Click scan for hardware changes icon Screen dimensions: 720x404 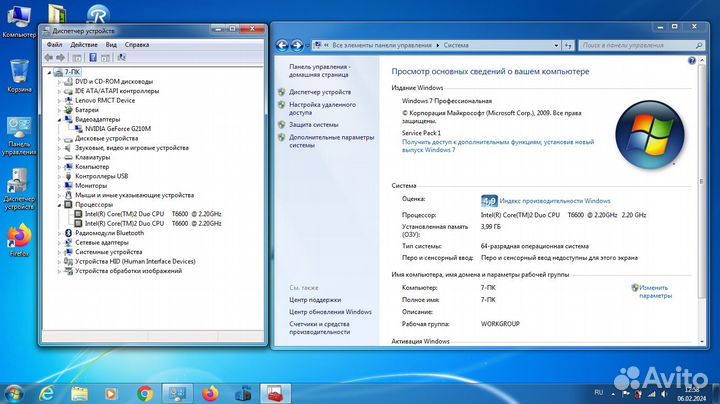[x=121, y=57]
